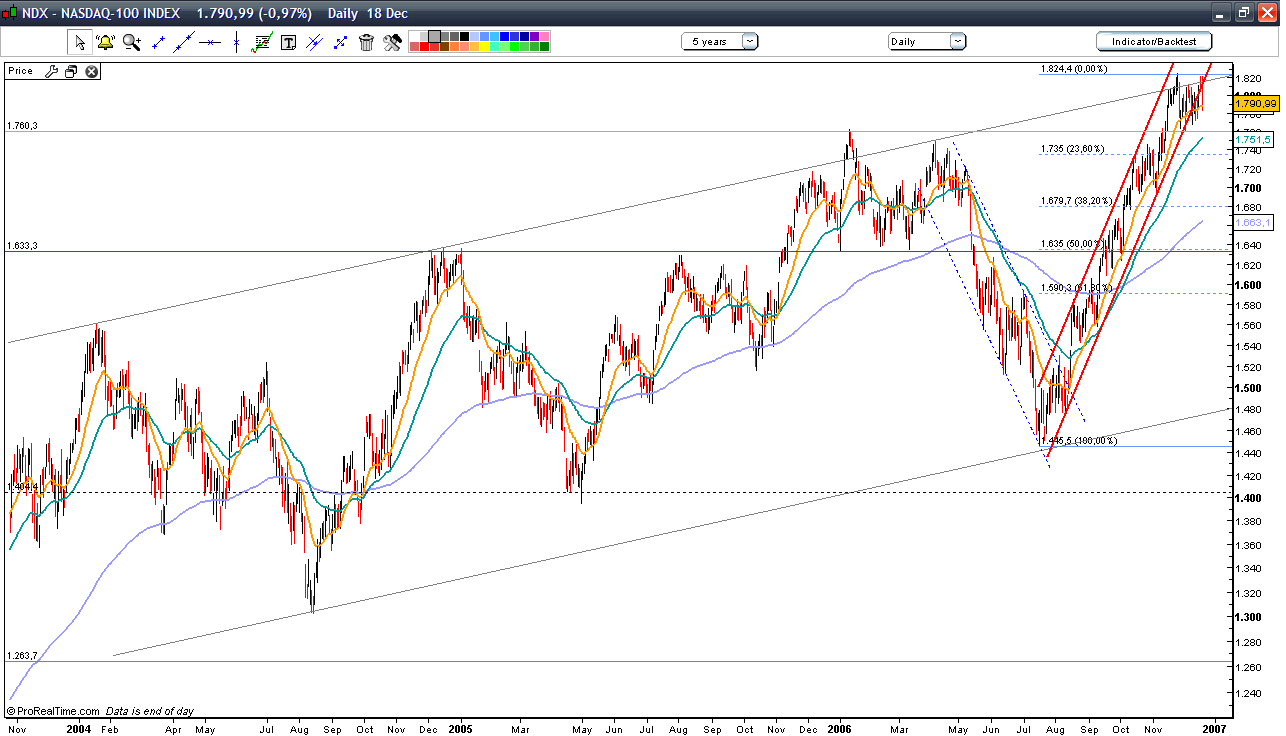Viewport: 1286px width, 736px height.
Task: Click the yellow 1.790,99 current price tag
Action: [x=1256, y=103]
